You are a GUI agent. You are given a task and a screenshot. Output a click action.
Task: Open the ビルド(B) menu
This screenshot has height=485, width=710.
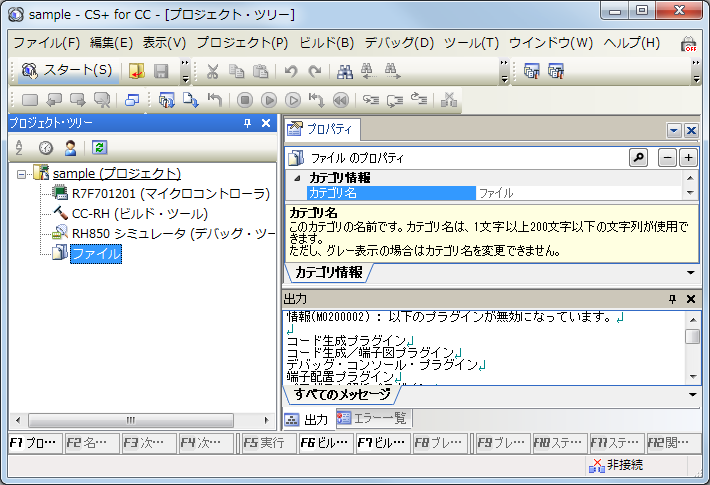[326, 43]
